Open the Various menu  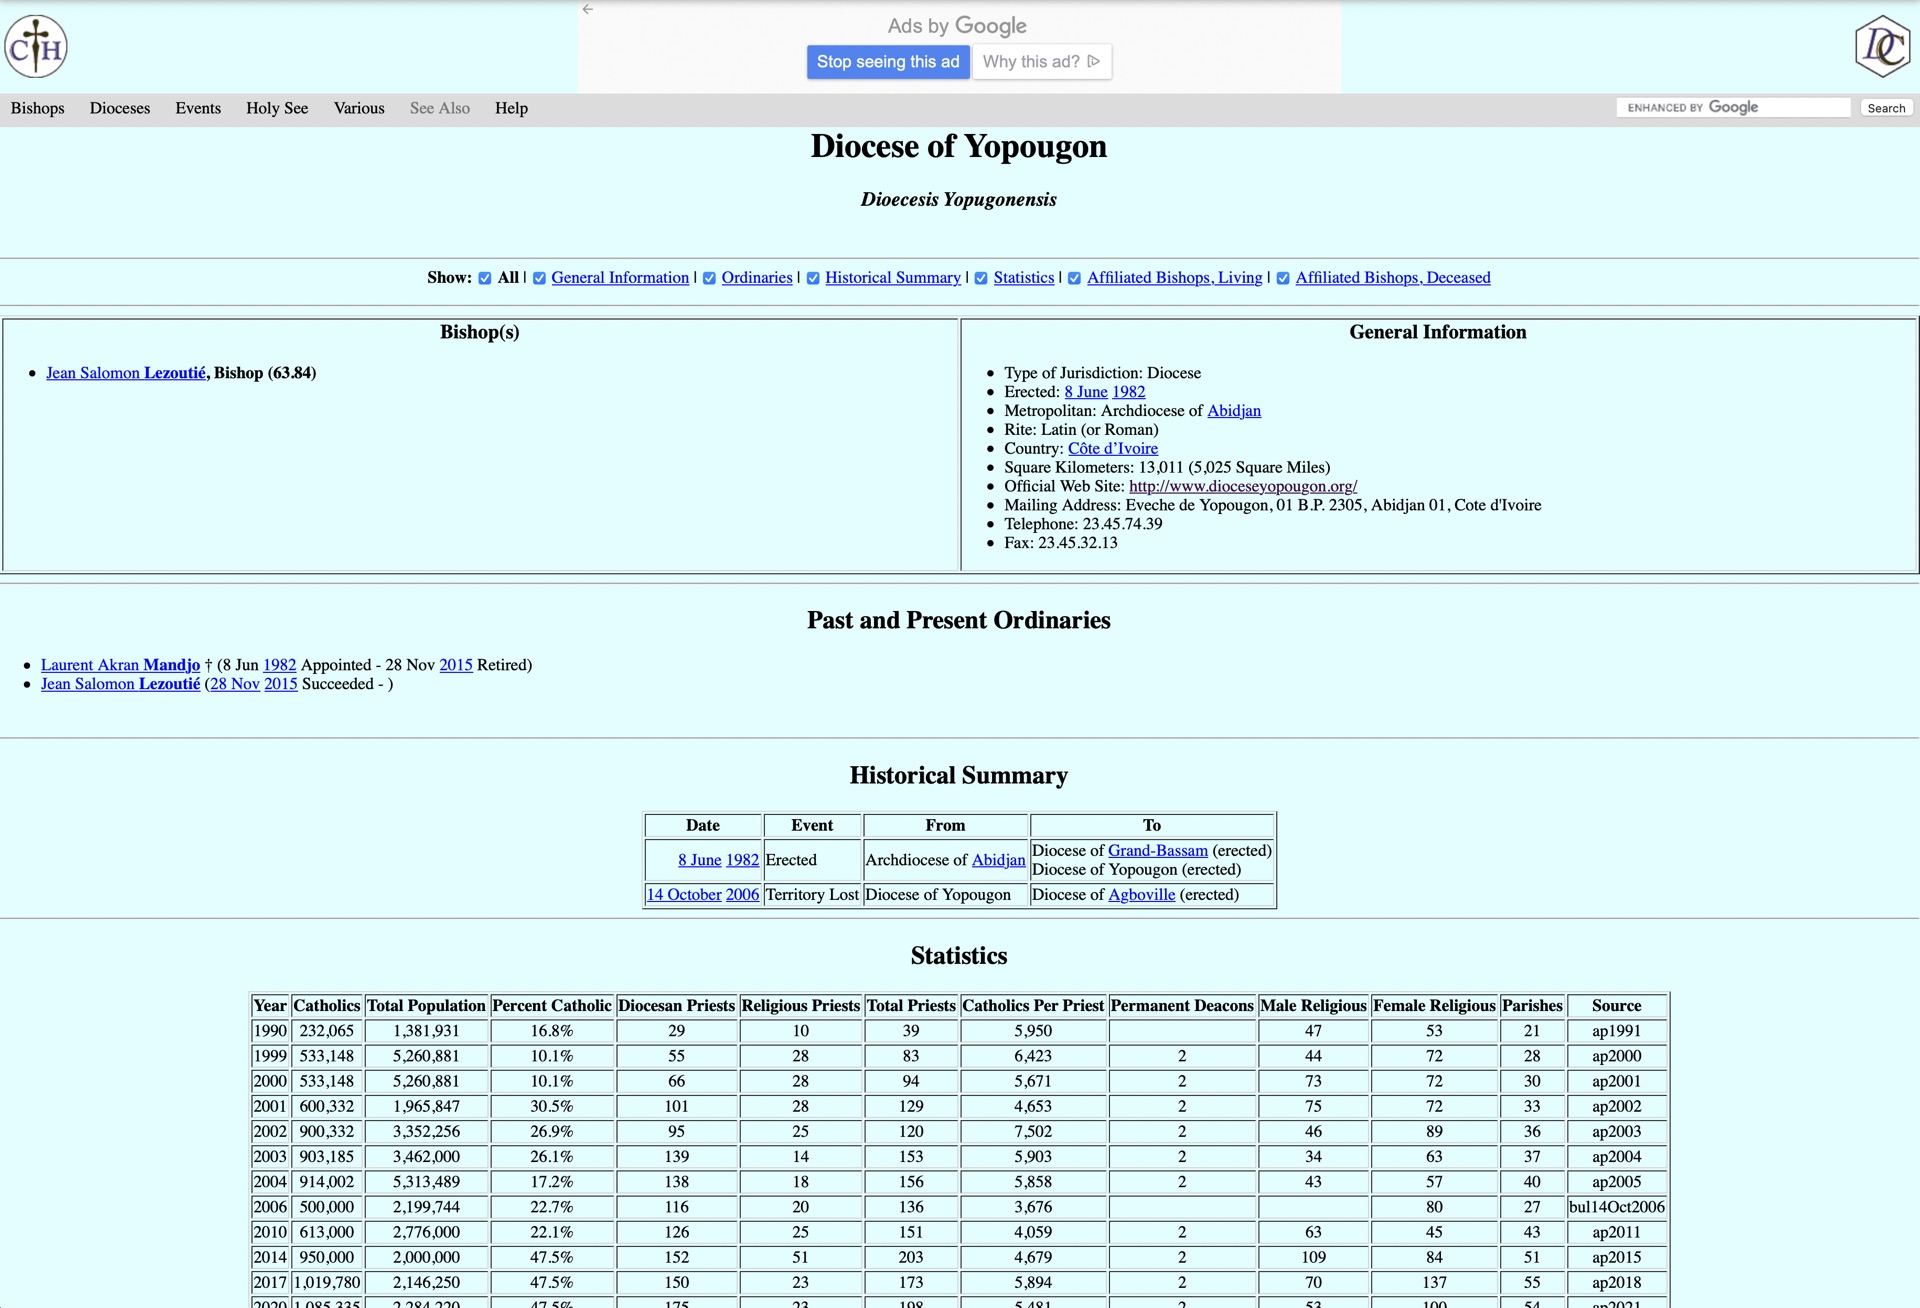point(359,108)
